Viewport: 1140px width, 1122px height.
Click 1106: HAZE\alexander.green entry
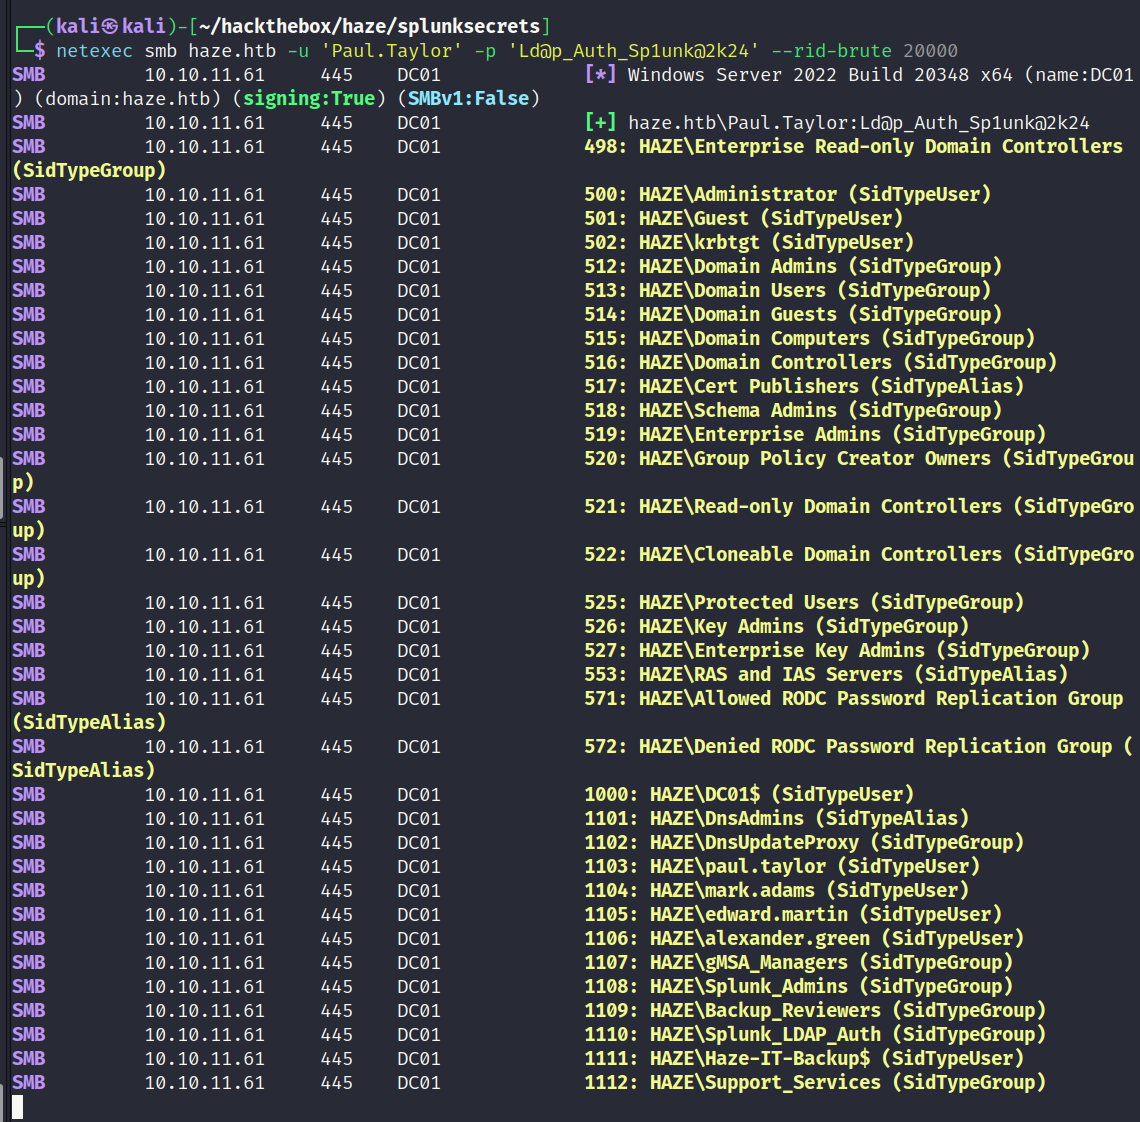804,939
